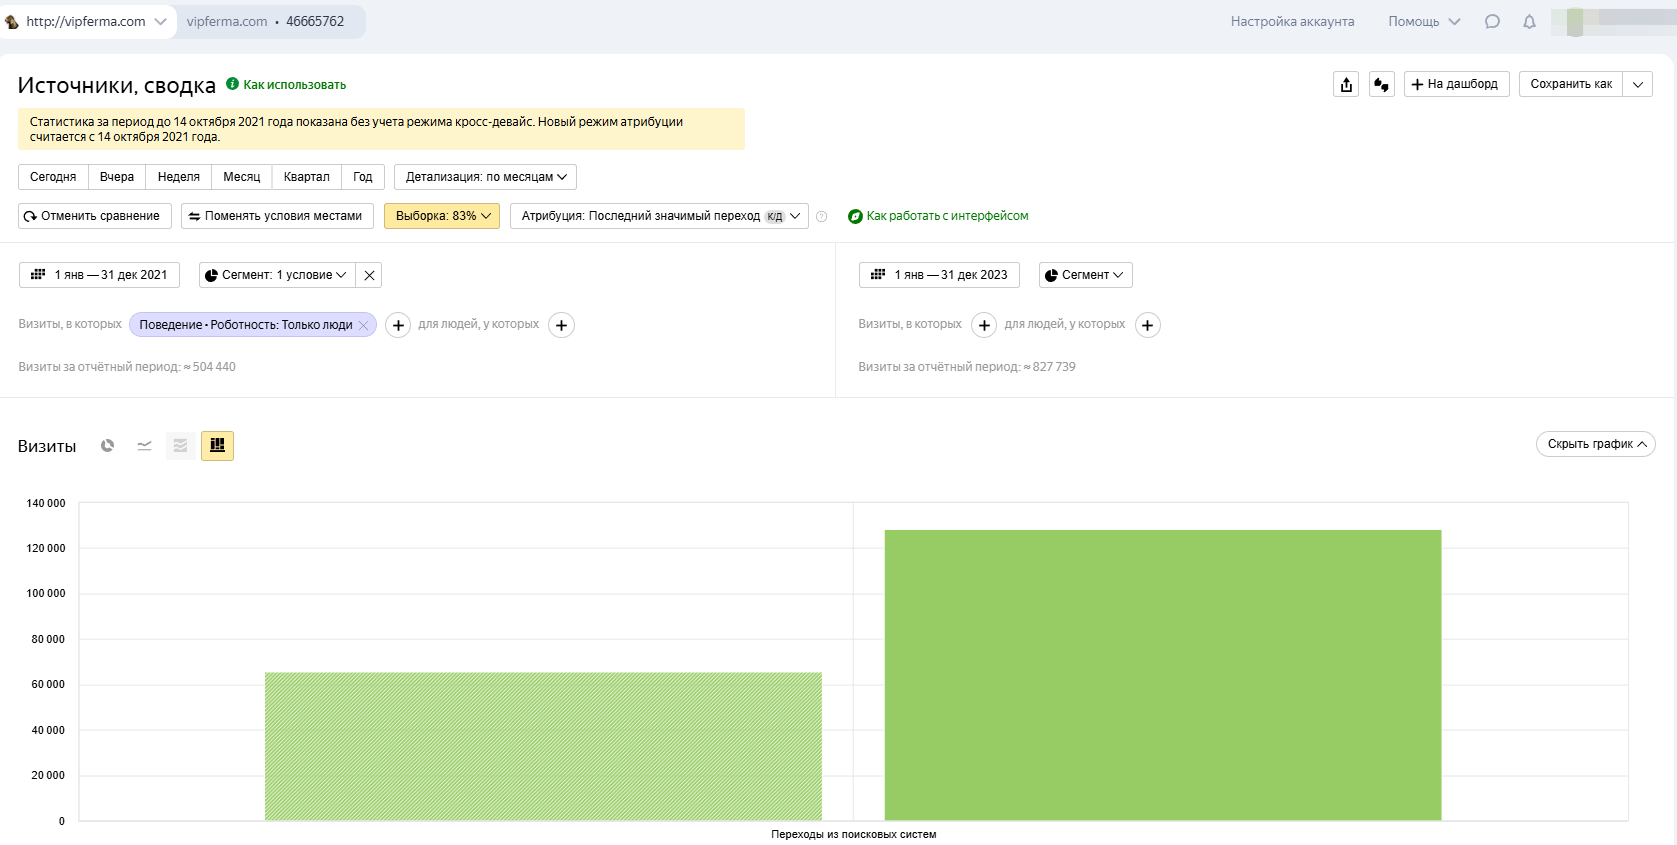Hide the chart with 'Скрыть график'
This screenshot has height=845, width=1677.
tap(1595, 444)
